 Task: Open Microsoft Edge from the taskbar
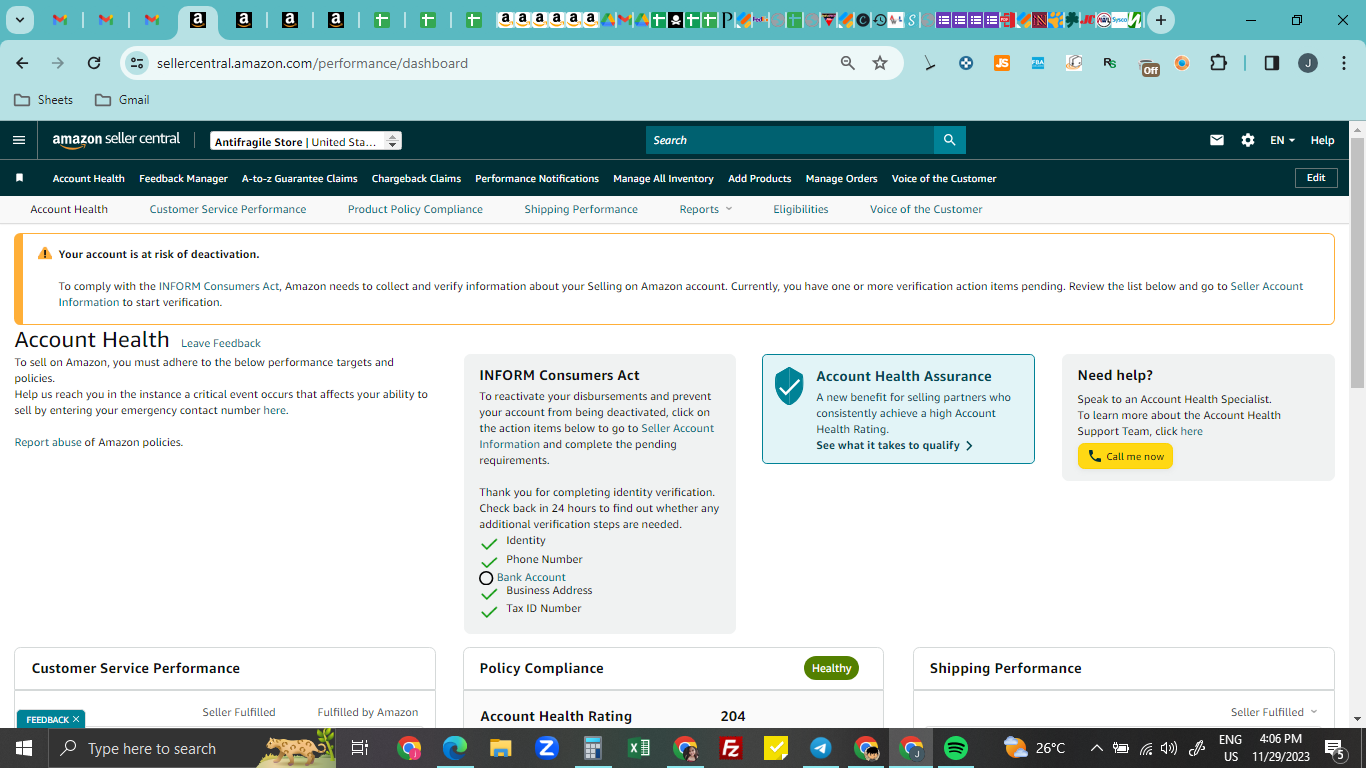tap(455, 748)
